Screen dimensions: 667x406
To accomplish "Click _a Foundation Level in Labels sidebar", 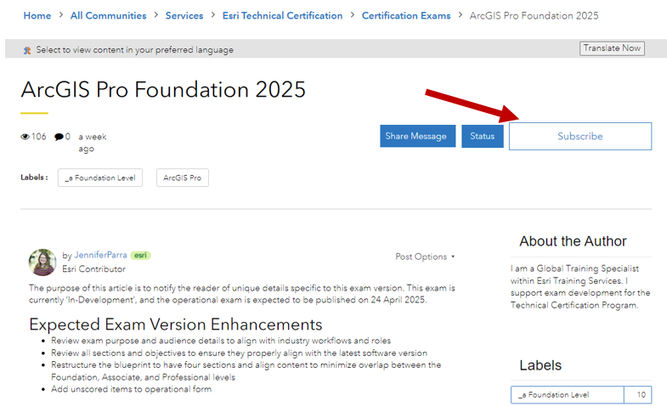I will 566,395.
